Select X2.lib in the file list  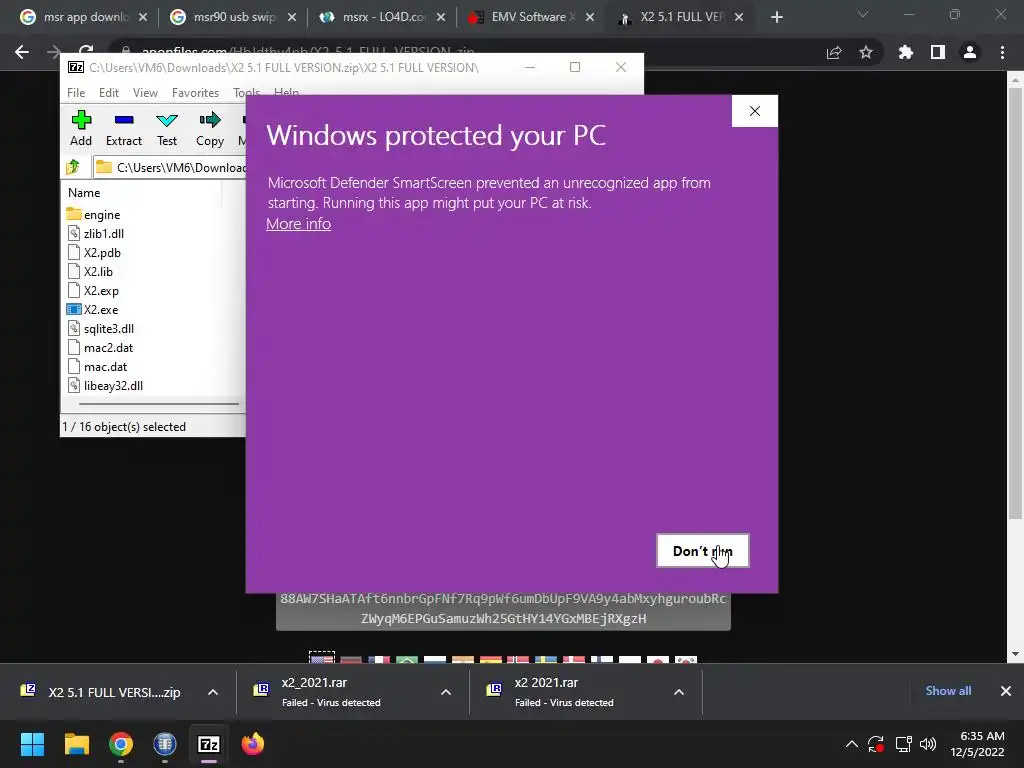click(90, 271)
